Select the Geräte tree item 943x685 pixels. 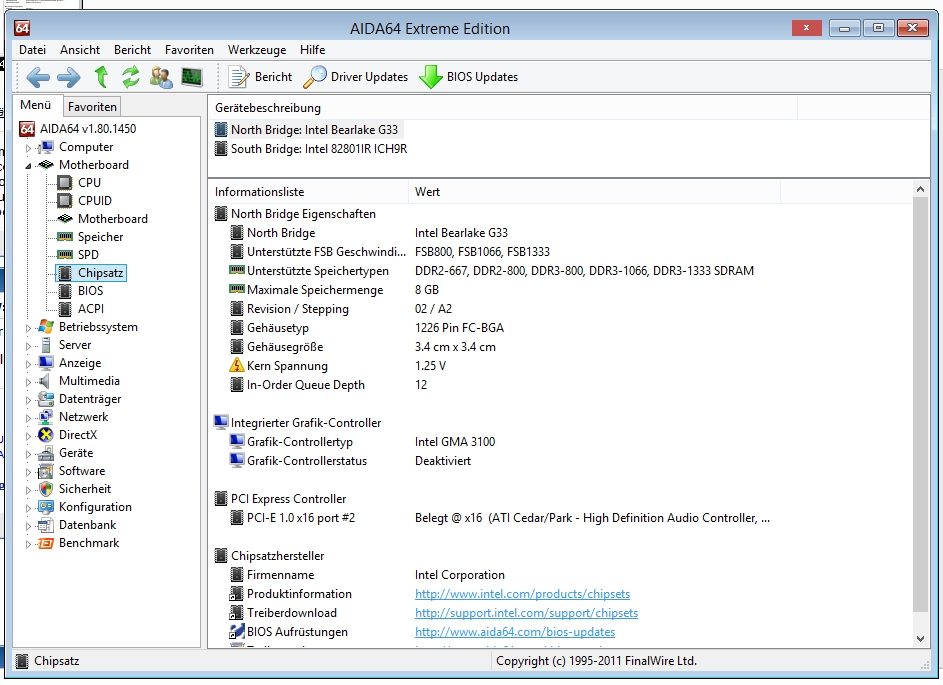76,453
